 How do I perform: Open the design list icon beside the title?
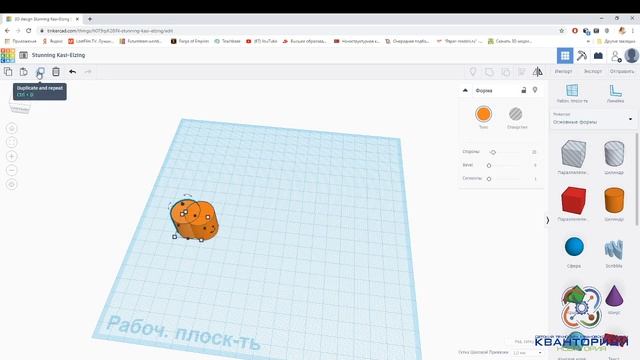(23, 55)
